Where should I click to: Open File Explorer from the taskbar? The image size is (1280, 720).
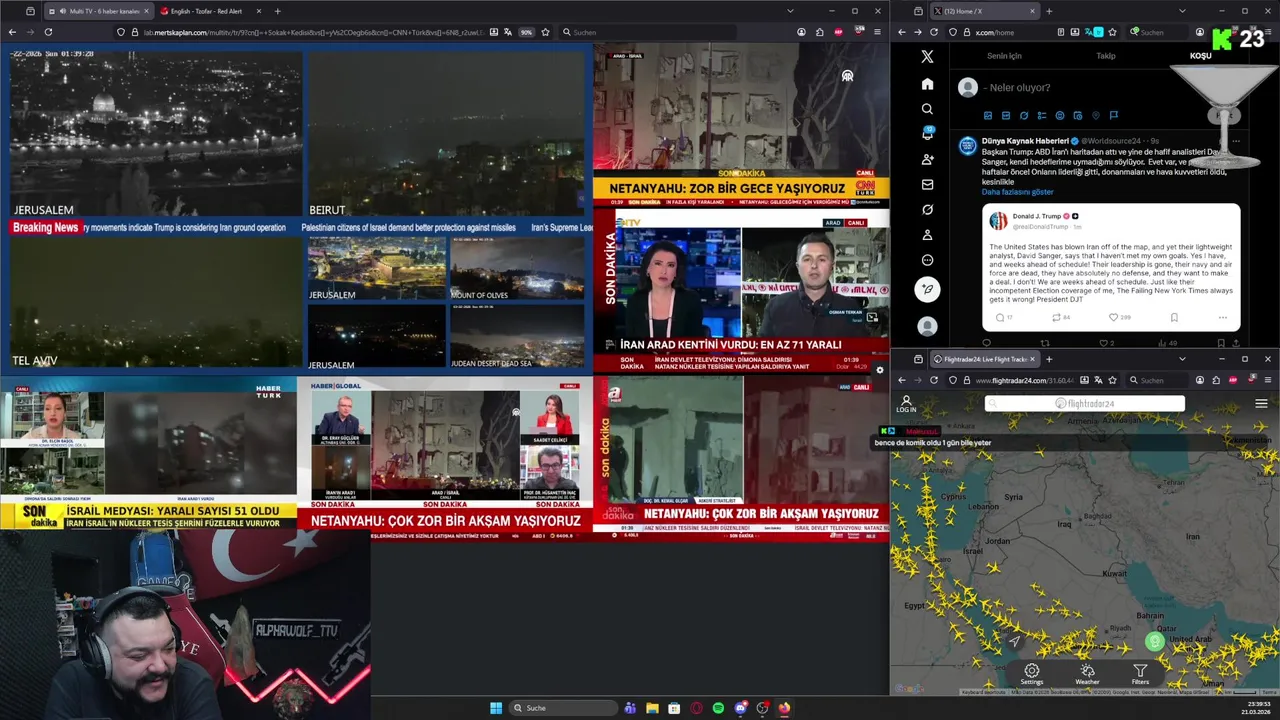coord(652,708)
